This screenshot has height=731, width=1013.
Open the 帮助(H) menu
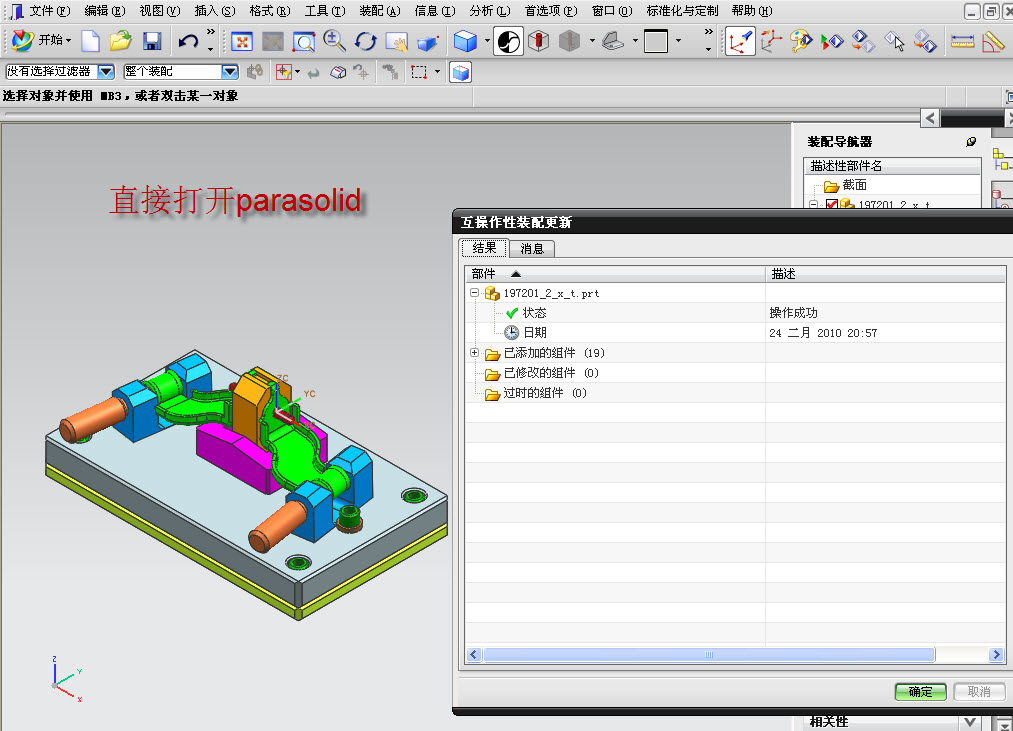click(x=752, y=11)
